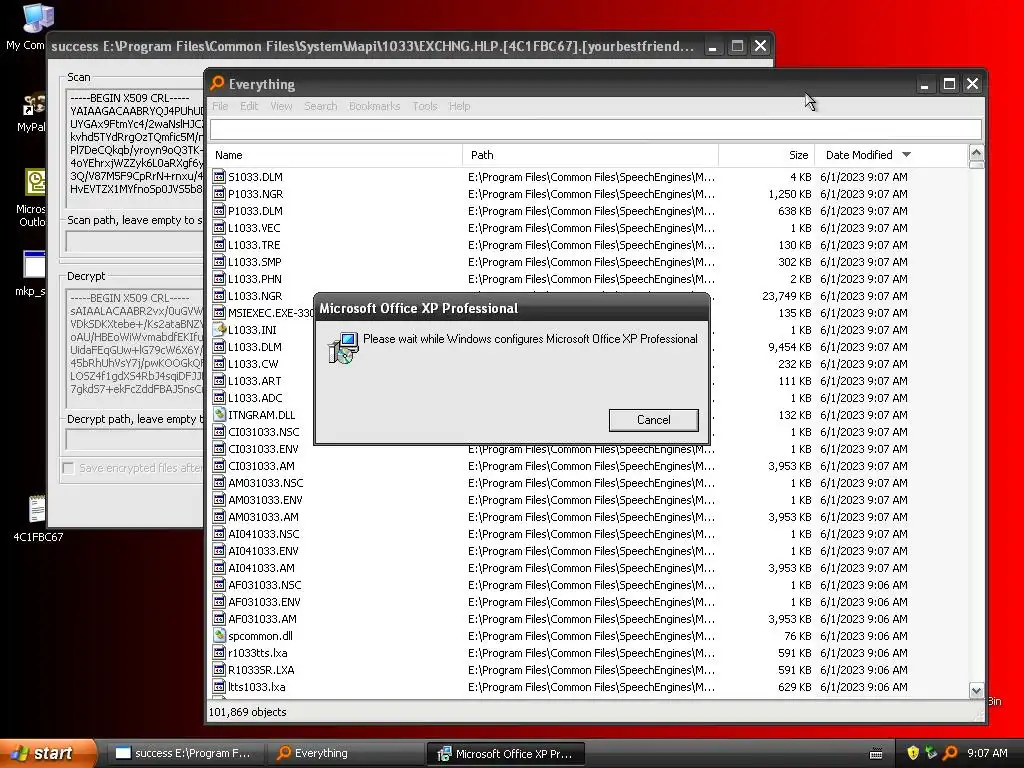This screenshot has height=768, width=1024.
Task: Click the L1033.DLM file icon
Action: [219, 347]
